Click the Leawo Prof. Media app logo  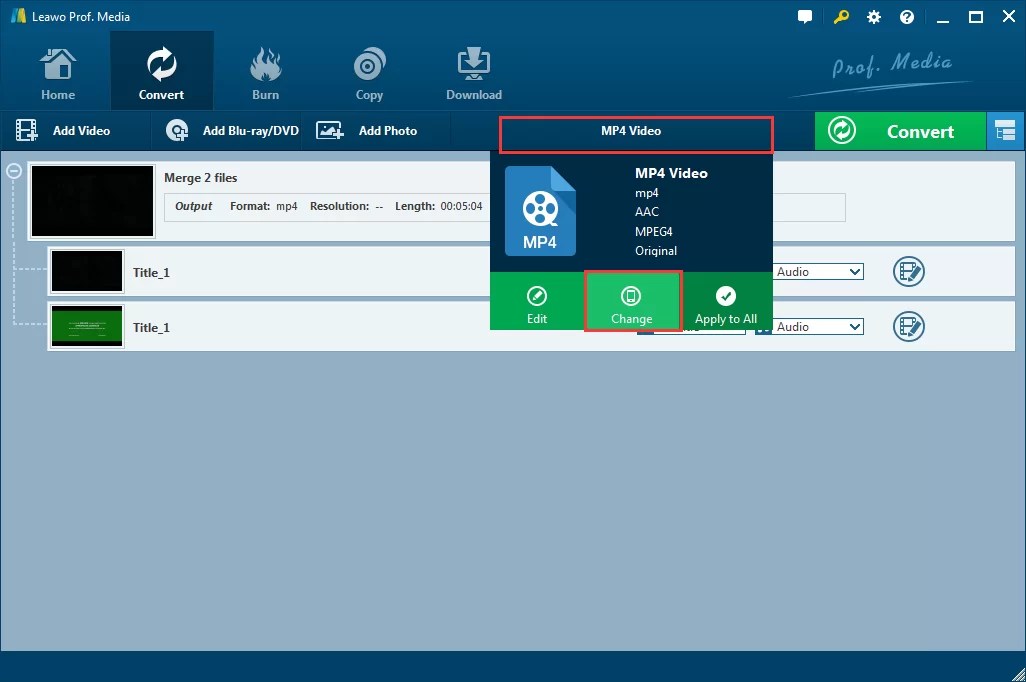(18, 16)
